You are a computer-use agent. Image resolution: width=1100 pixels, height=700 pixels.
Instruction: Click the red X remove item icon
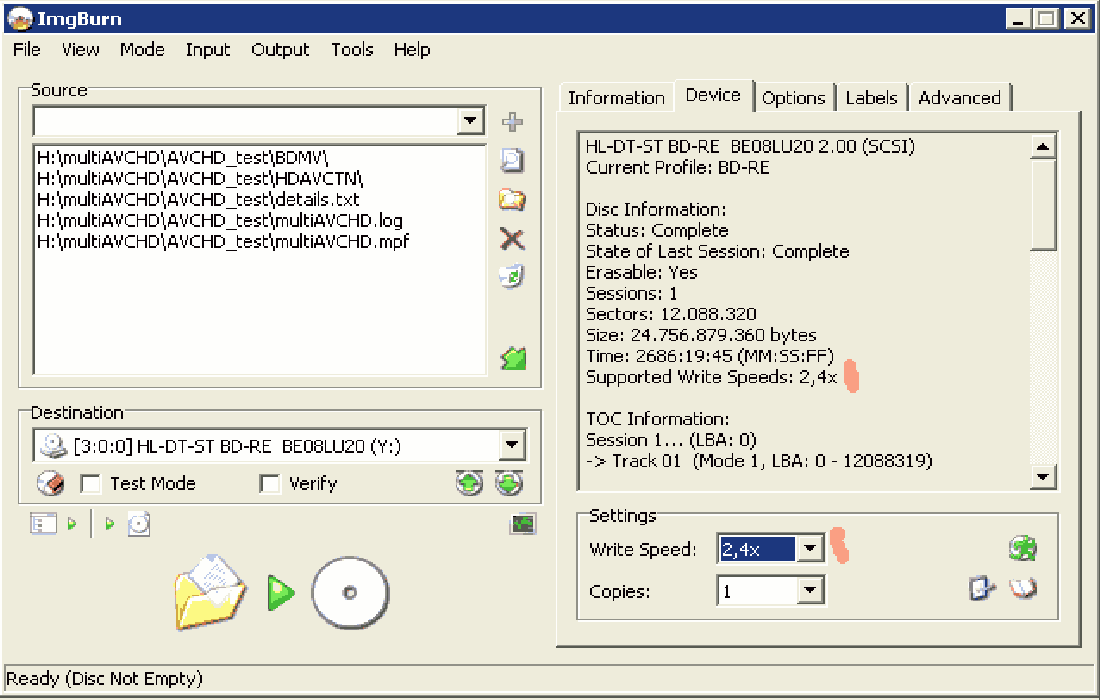coord(512,238)
